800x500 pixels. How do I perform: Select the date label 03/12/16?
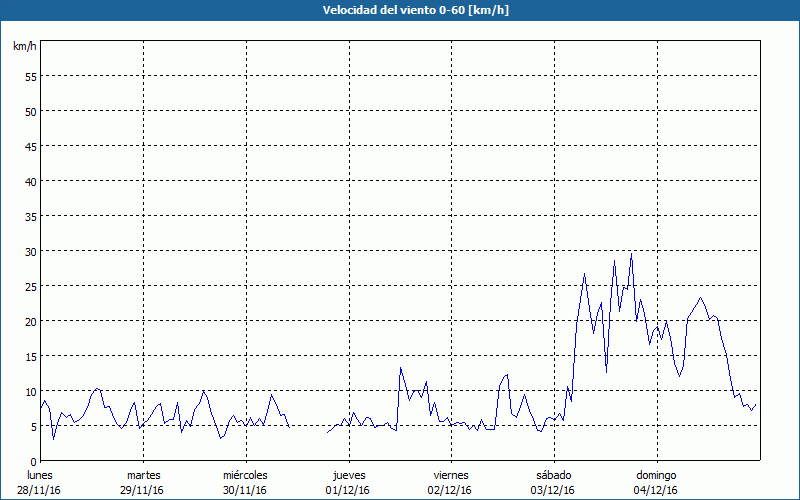[553, 490]
